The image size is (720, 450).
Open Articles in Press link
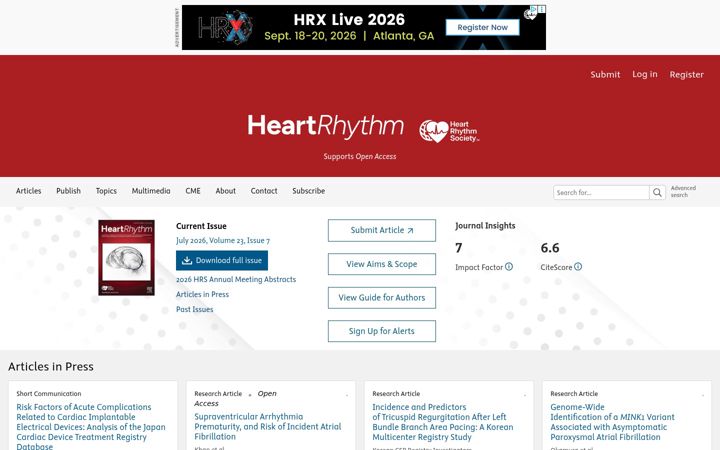[x=202, y=294]
